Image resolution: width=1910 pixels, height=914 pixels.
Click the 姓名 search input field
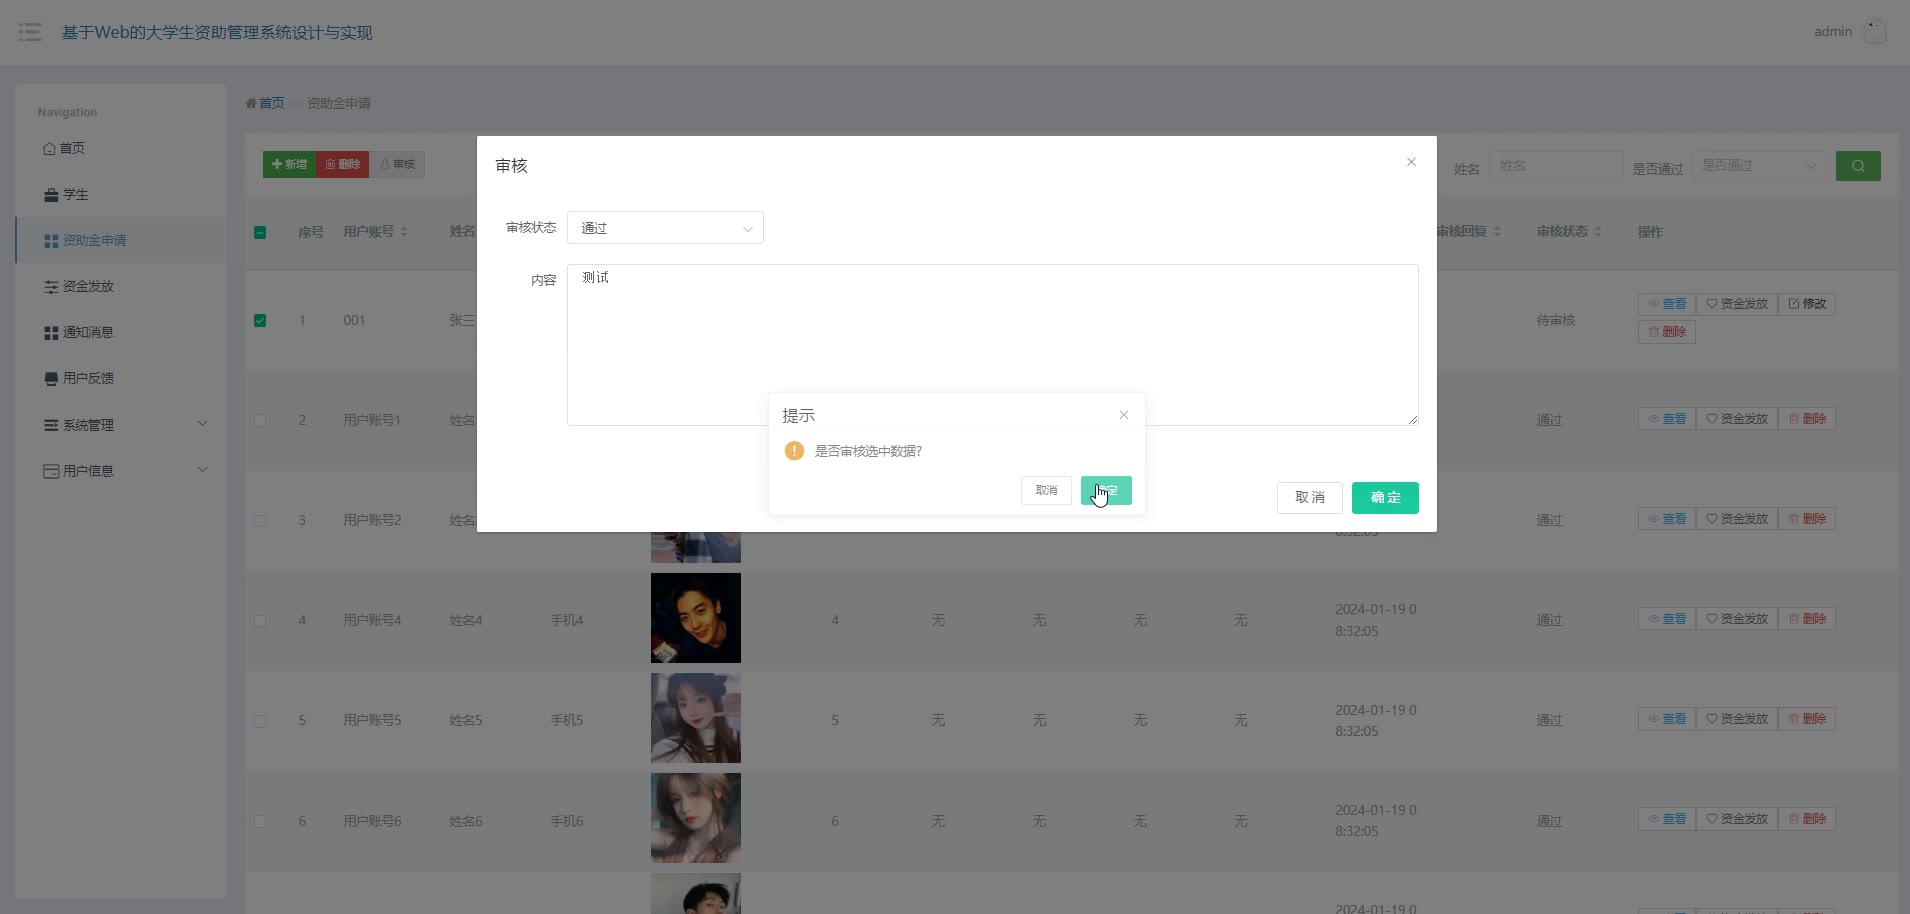(x=1556, y=166)
